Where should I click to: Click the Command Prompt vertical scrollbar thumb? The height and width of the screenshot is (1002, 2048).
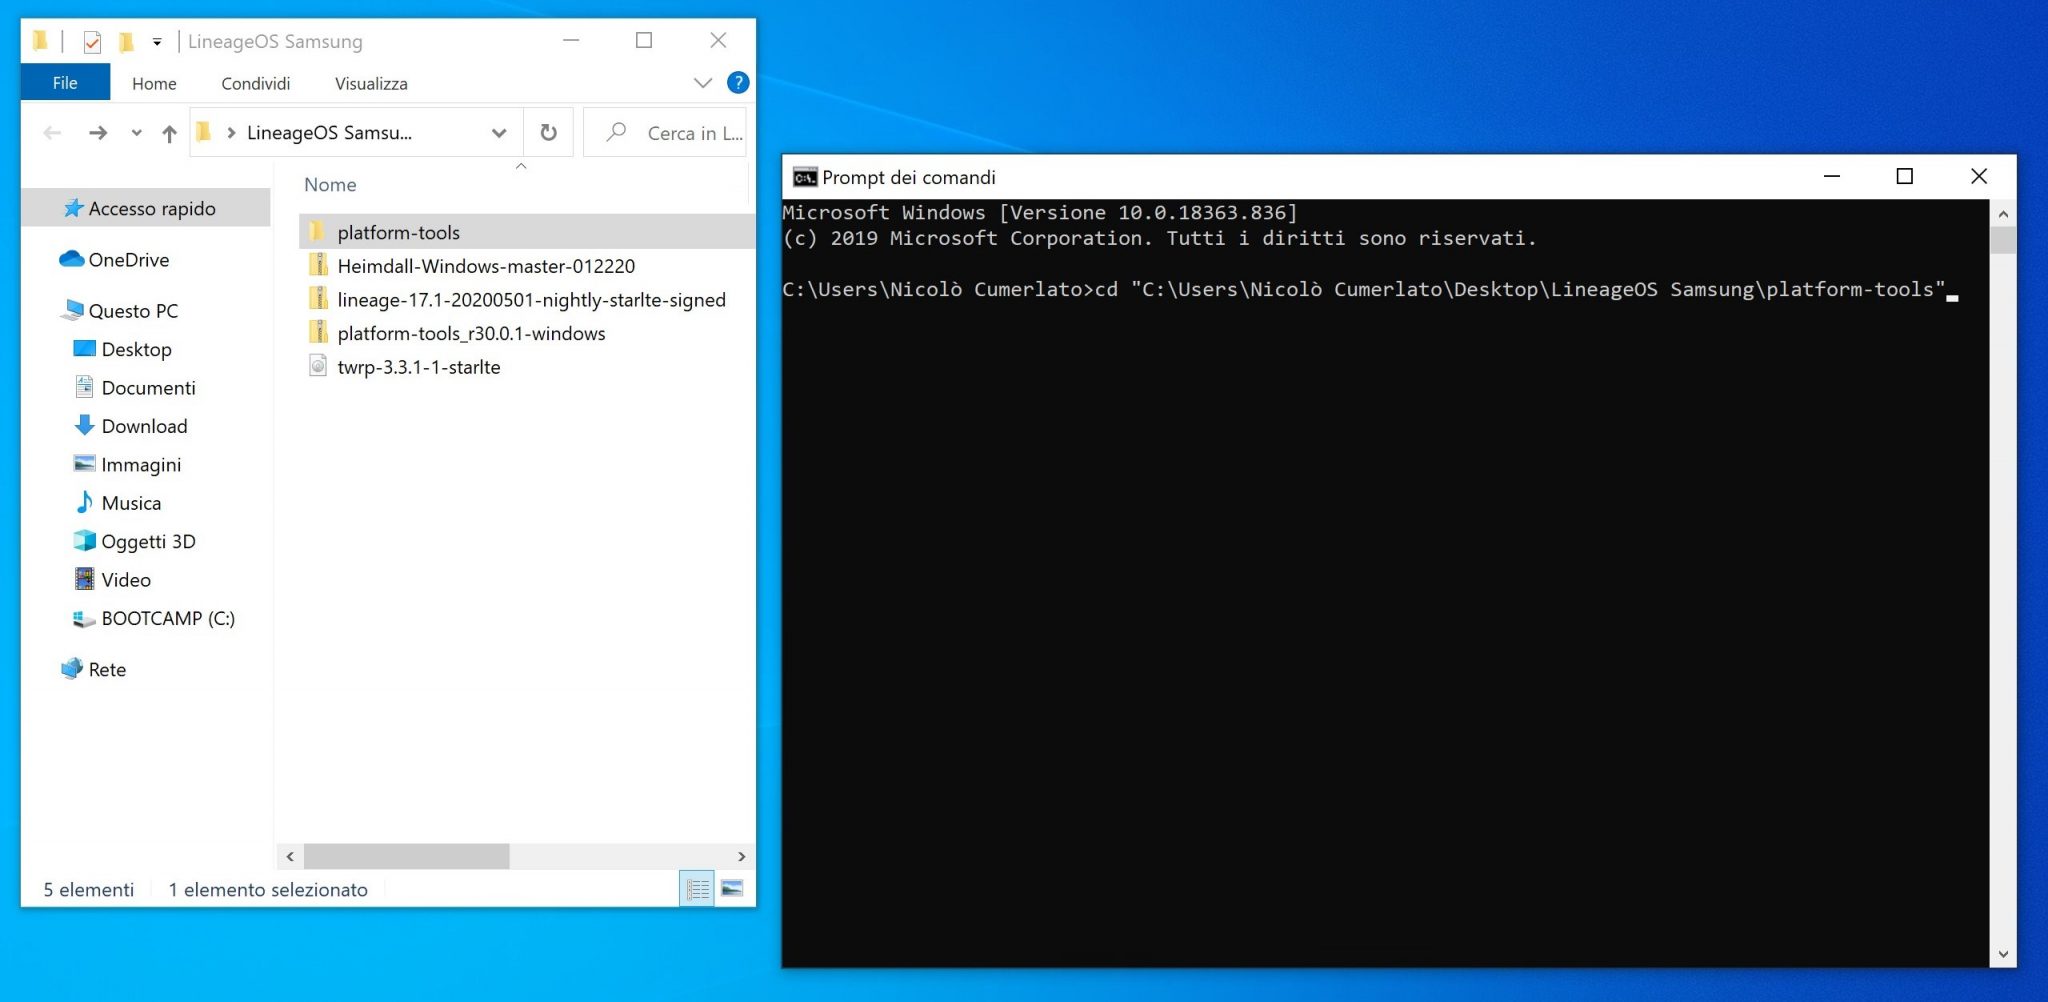point(2003,240)
